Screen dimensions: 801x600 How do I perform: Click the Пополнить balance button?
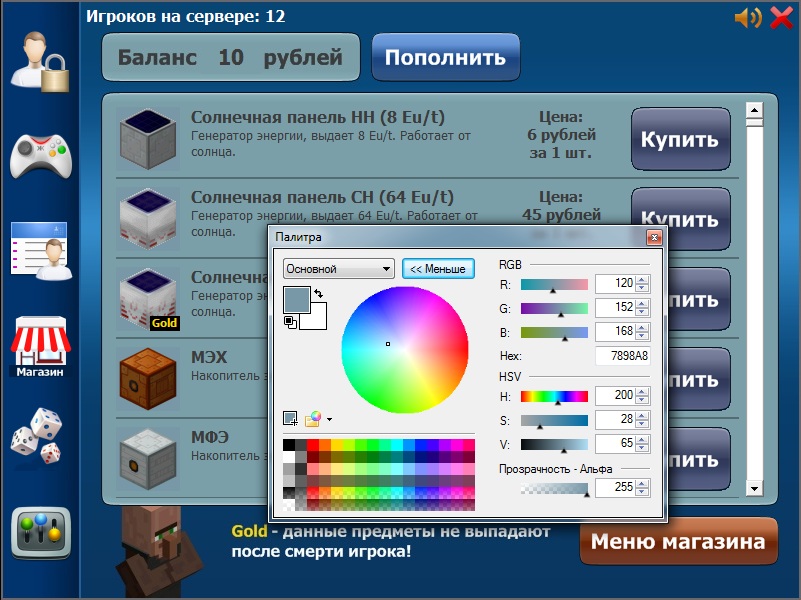(445, 57)
